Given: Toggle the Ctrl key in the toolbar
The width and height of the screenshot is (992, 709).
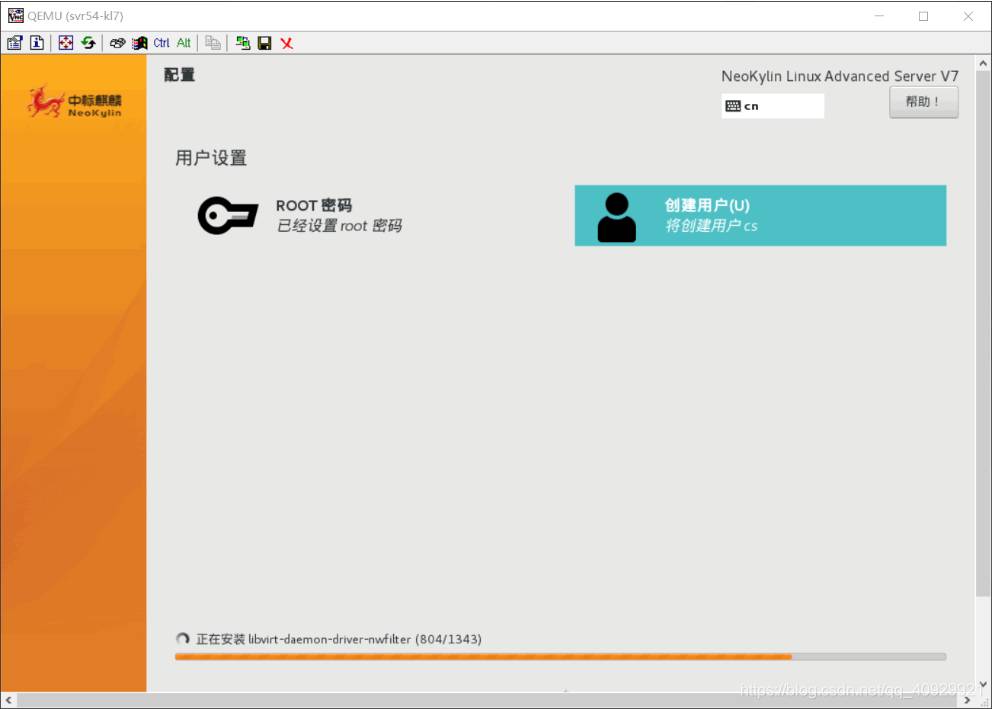Looking at the screenshot, I should click(161, 43).
